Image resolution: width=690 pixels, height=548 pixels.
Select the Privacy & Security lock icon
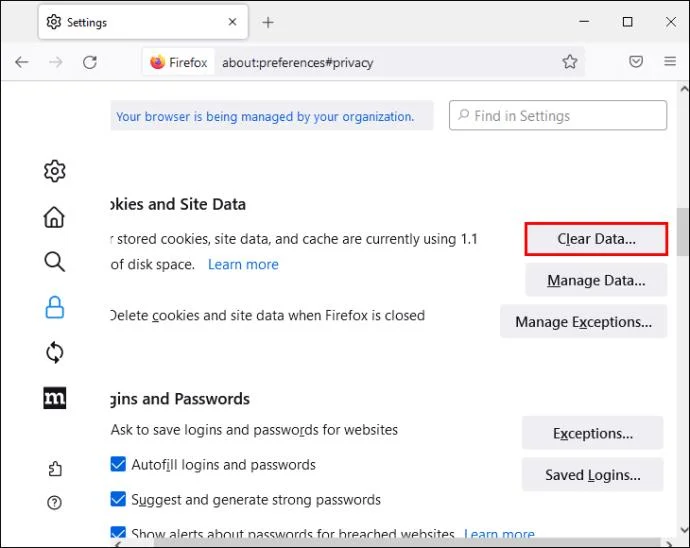pyautogui.click(x=55, y=307)
